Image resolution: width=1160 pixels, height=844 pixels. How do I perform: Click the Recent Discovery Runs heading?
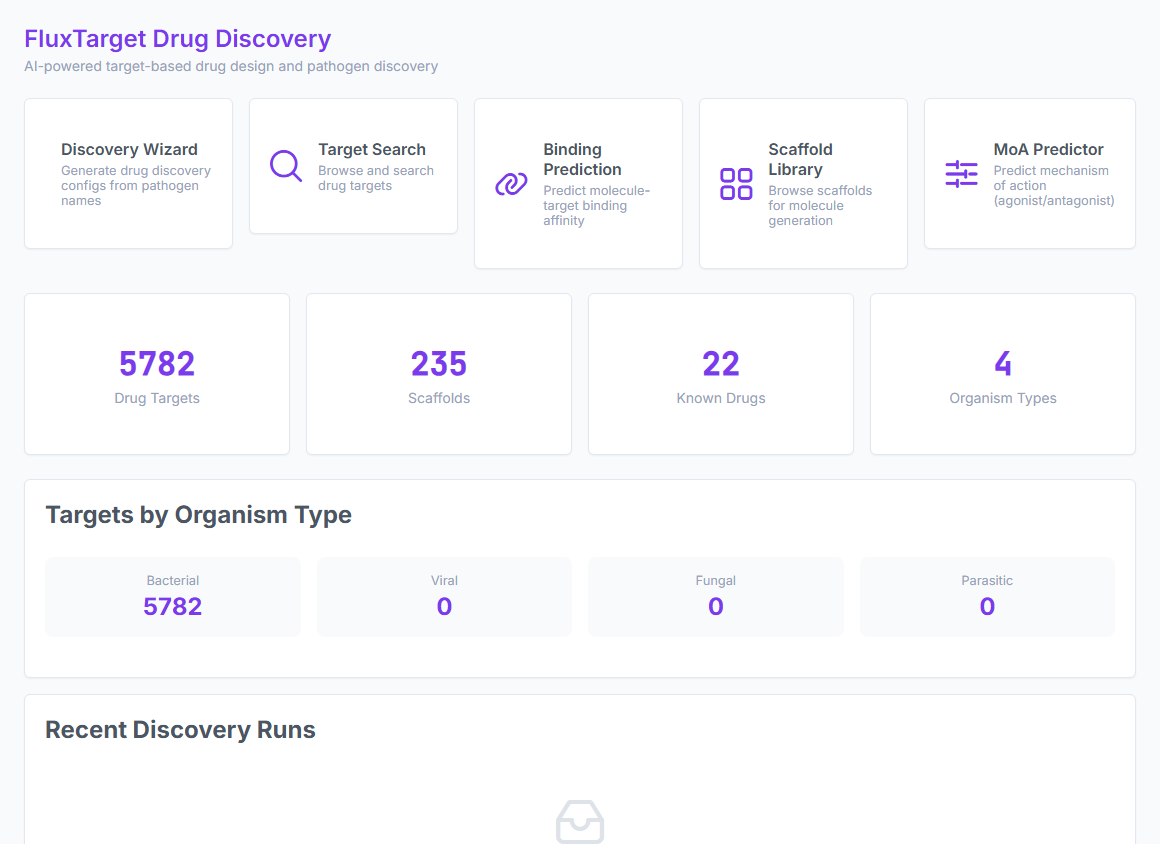point(181,730)
